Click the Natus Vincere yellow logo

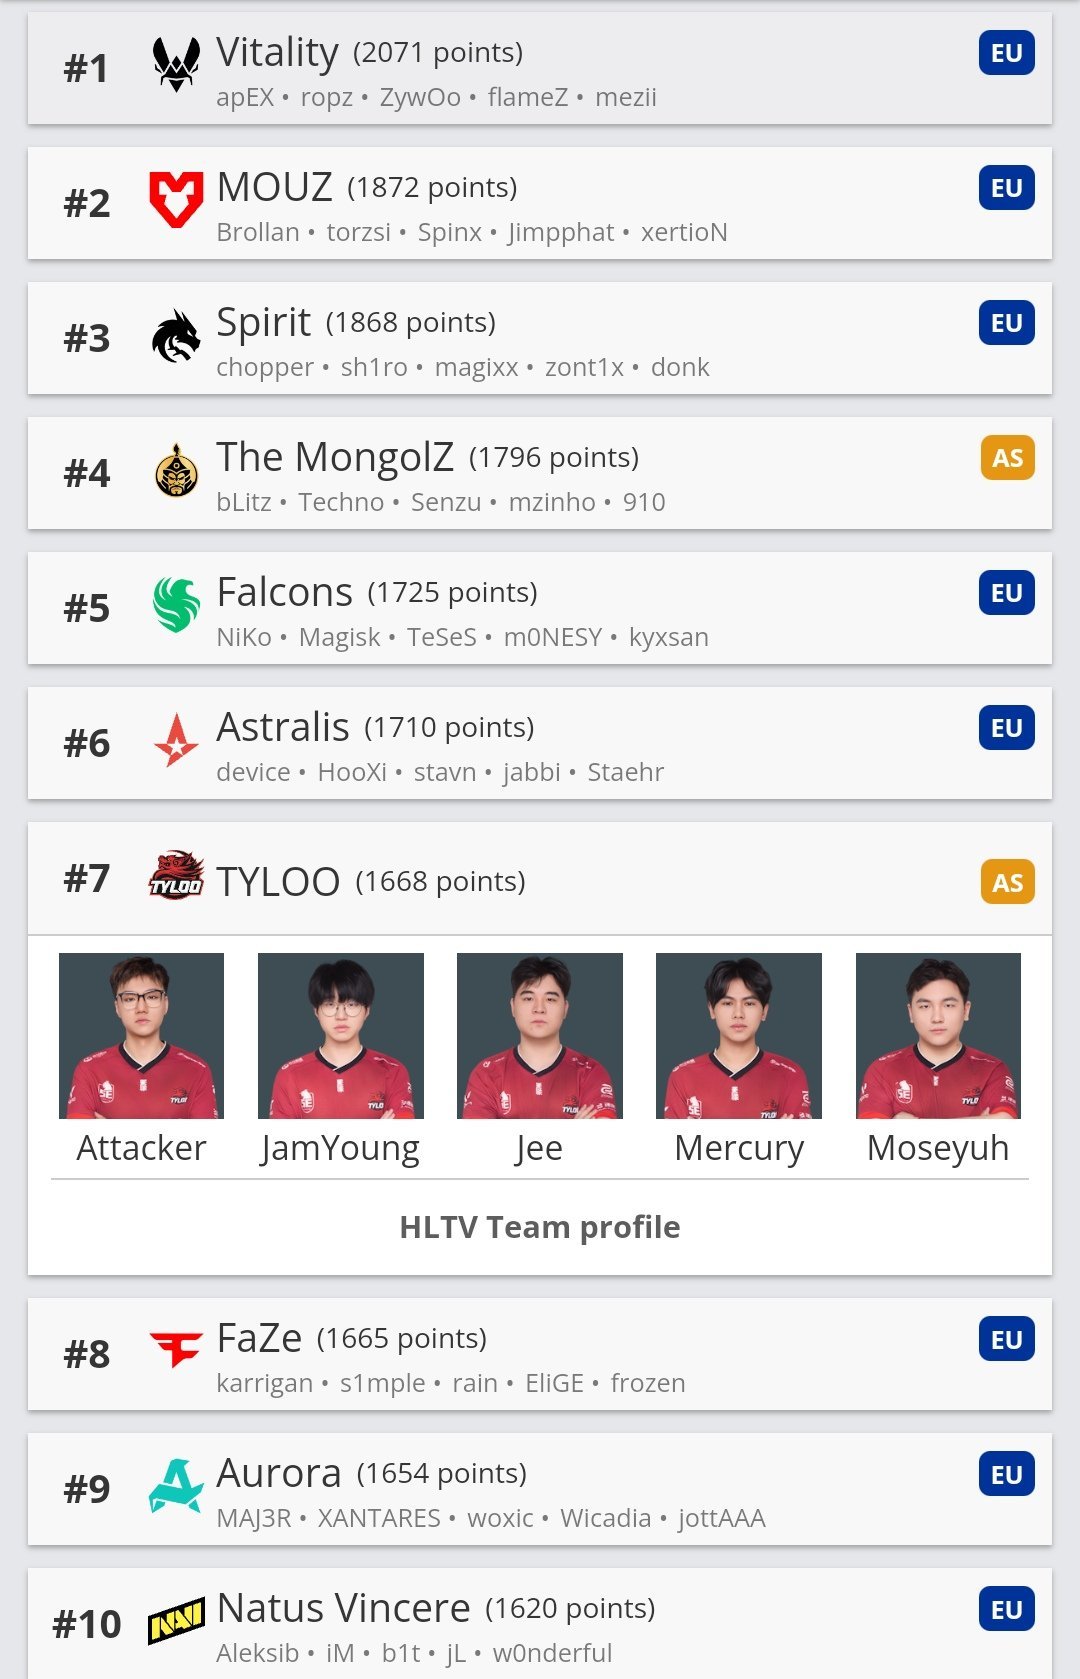pos(176,1621)
